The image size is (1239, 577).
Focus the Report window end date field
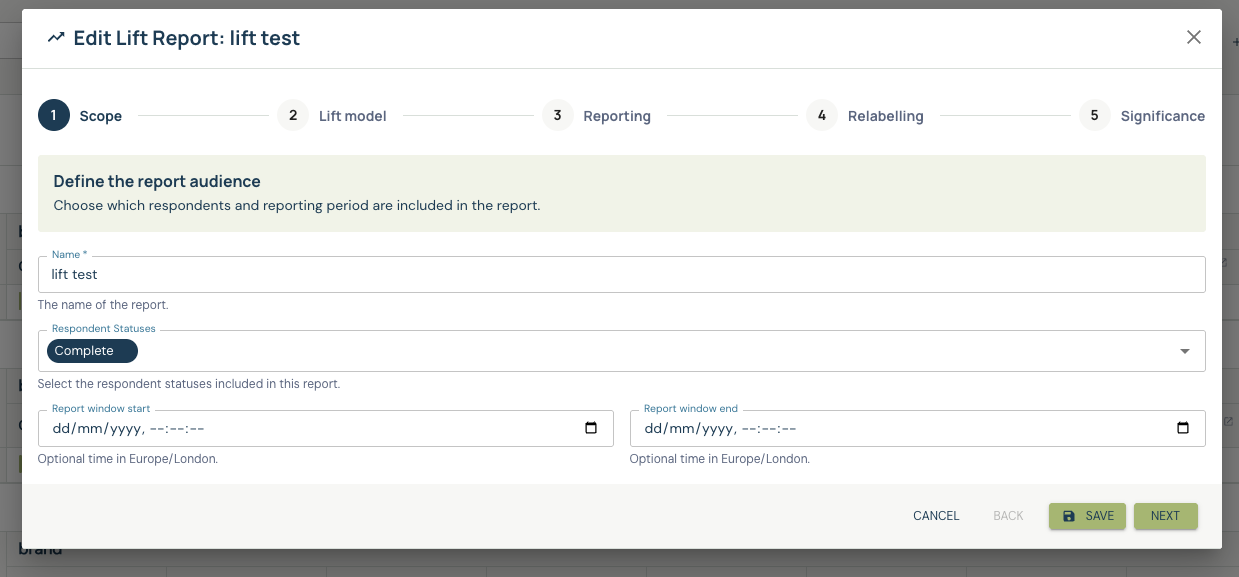click(917, 428)
